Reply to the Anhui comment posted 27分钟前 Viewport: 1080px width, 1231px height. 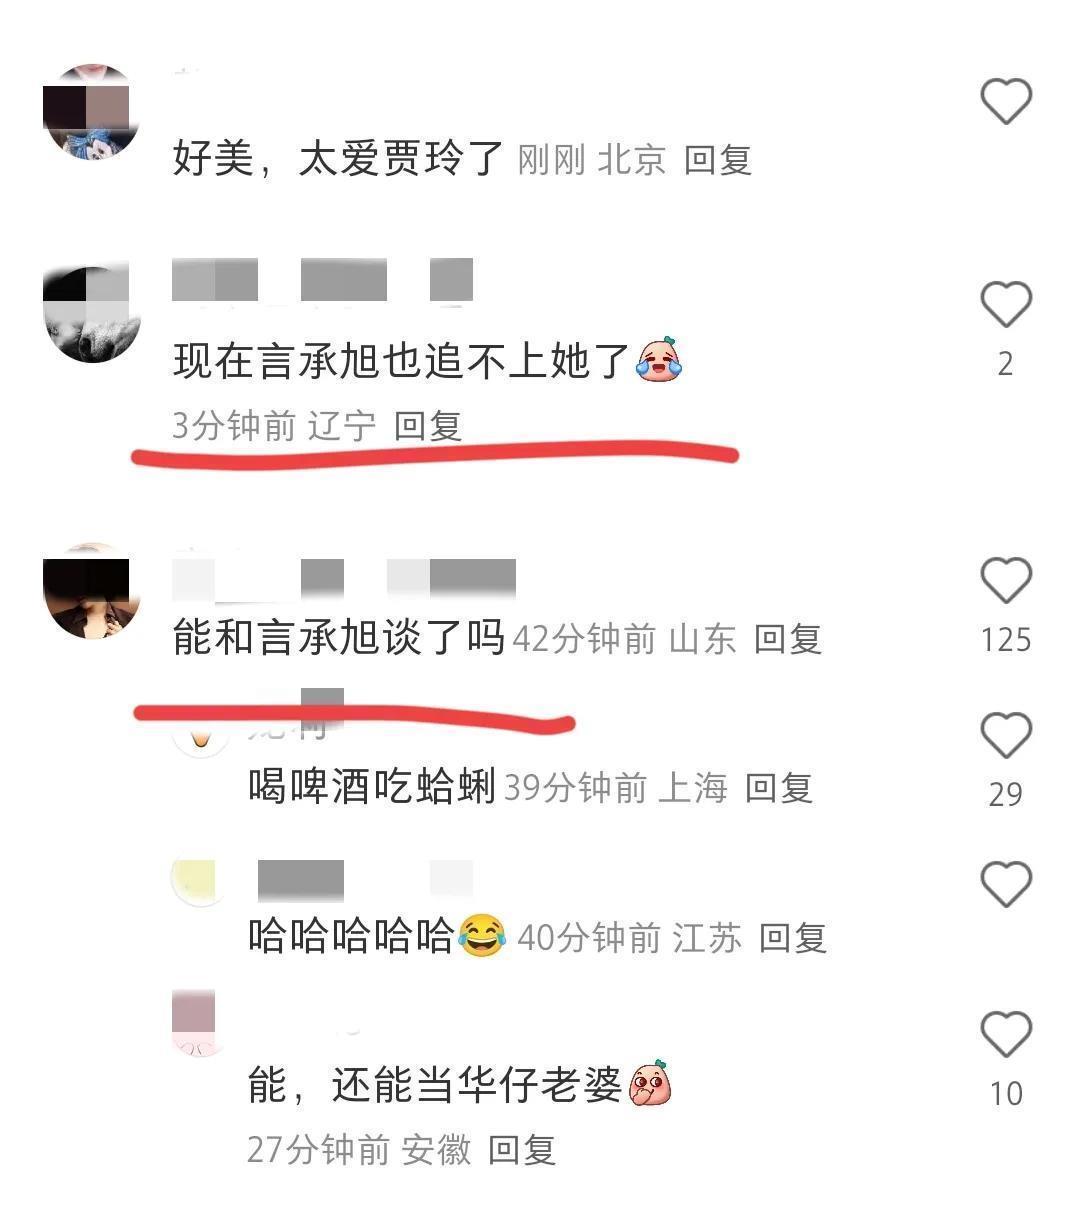point(522,1150)
